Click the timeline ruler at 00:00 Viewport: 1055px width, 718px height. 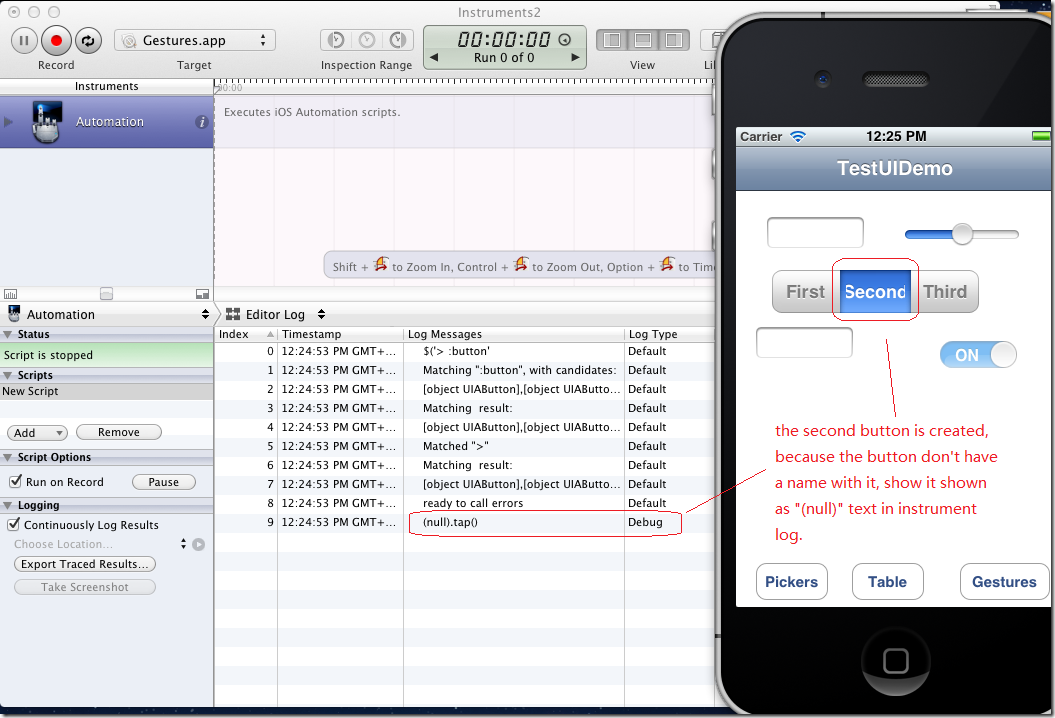[x=229, y=87]
